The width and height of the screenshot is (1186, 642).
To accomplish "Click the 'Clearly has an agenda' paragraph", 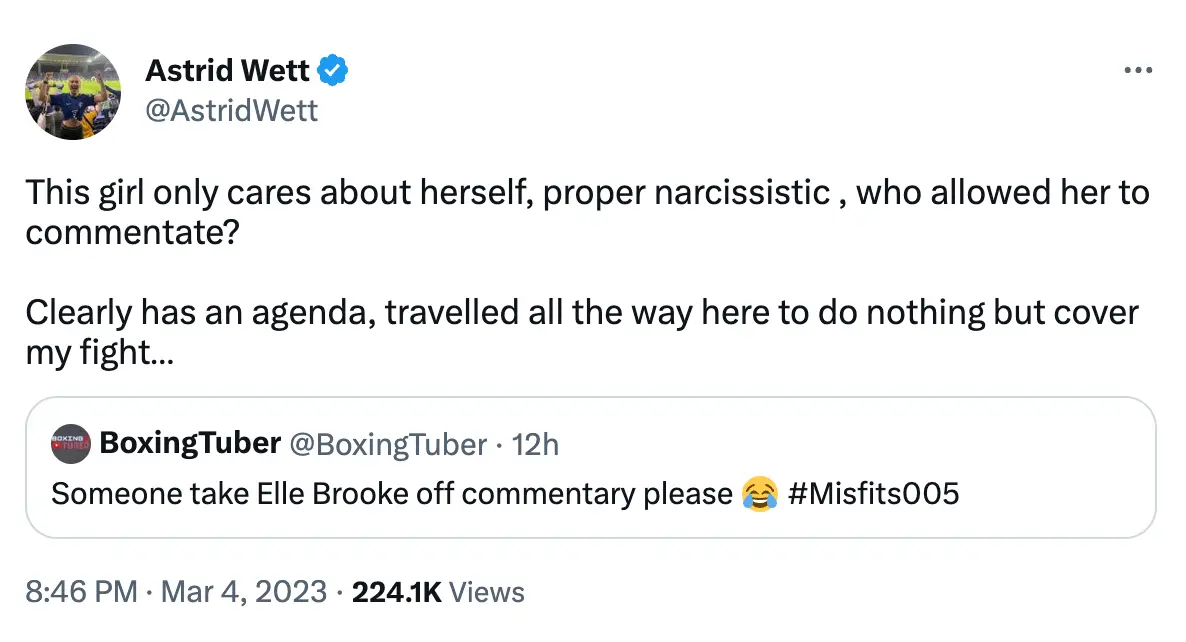I will tap(580, 314).
